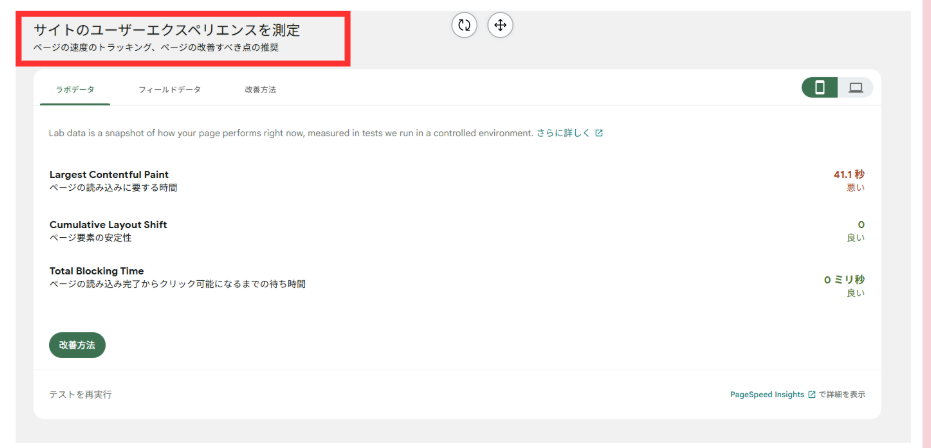
Task: Click the 0 ミリ秒 blocking time value
Action: click(844, 280)
